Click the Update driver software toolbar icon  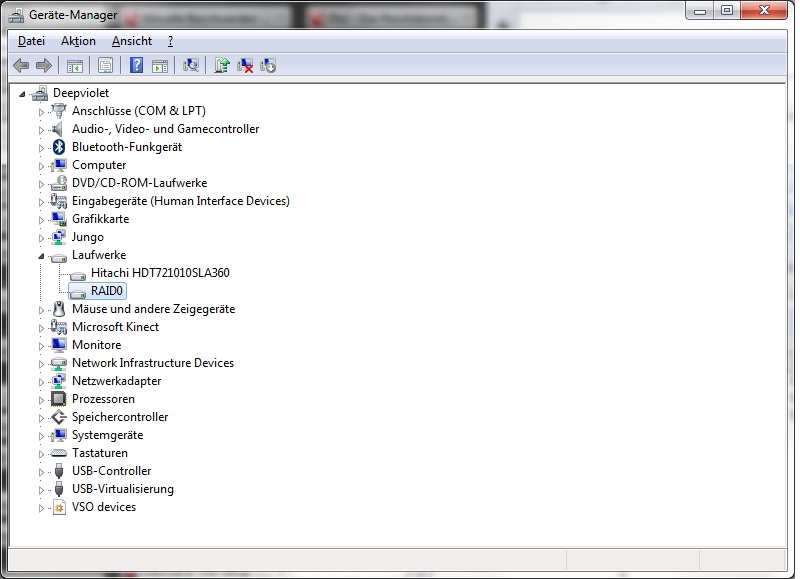tap(222, 65)
